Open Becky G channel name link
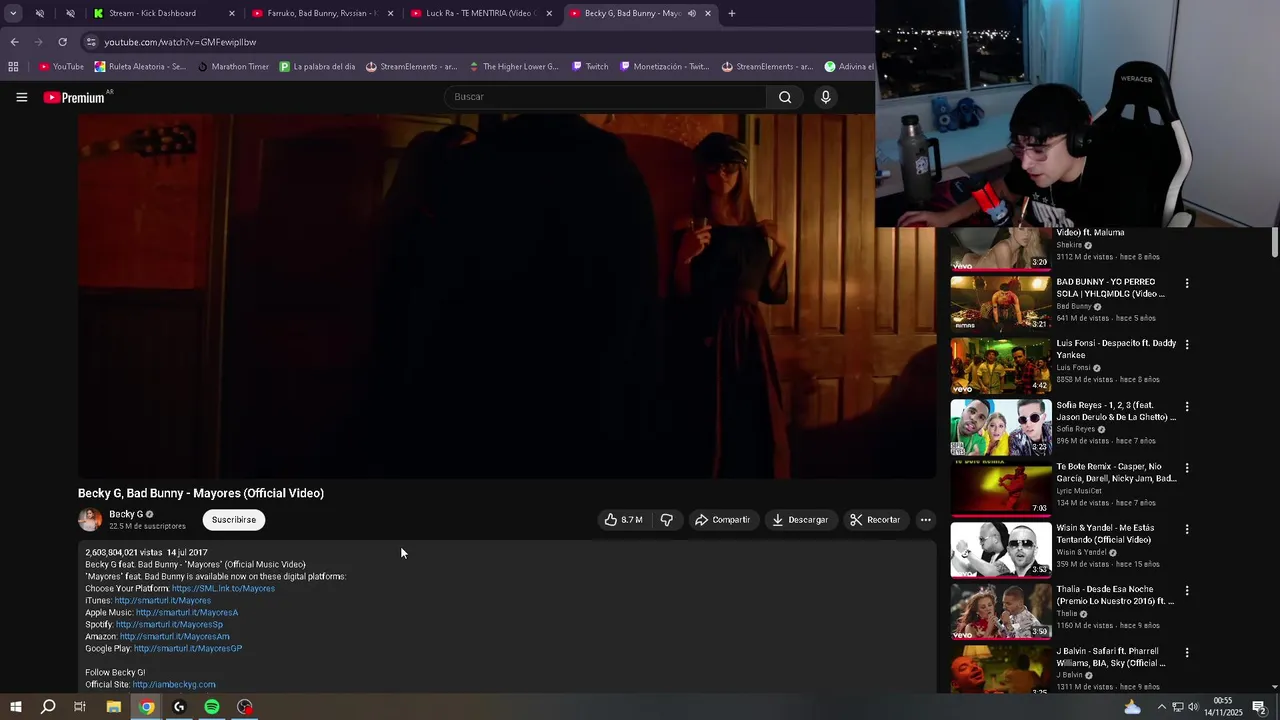 tap(126, 514)
